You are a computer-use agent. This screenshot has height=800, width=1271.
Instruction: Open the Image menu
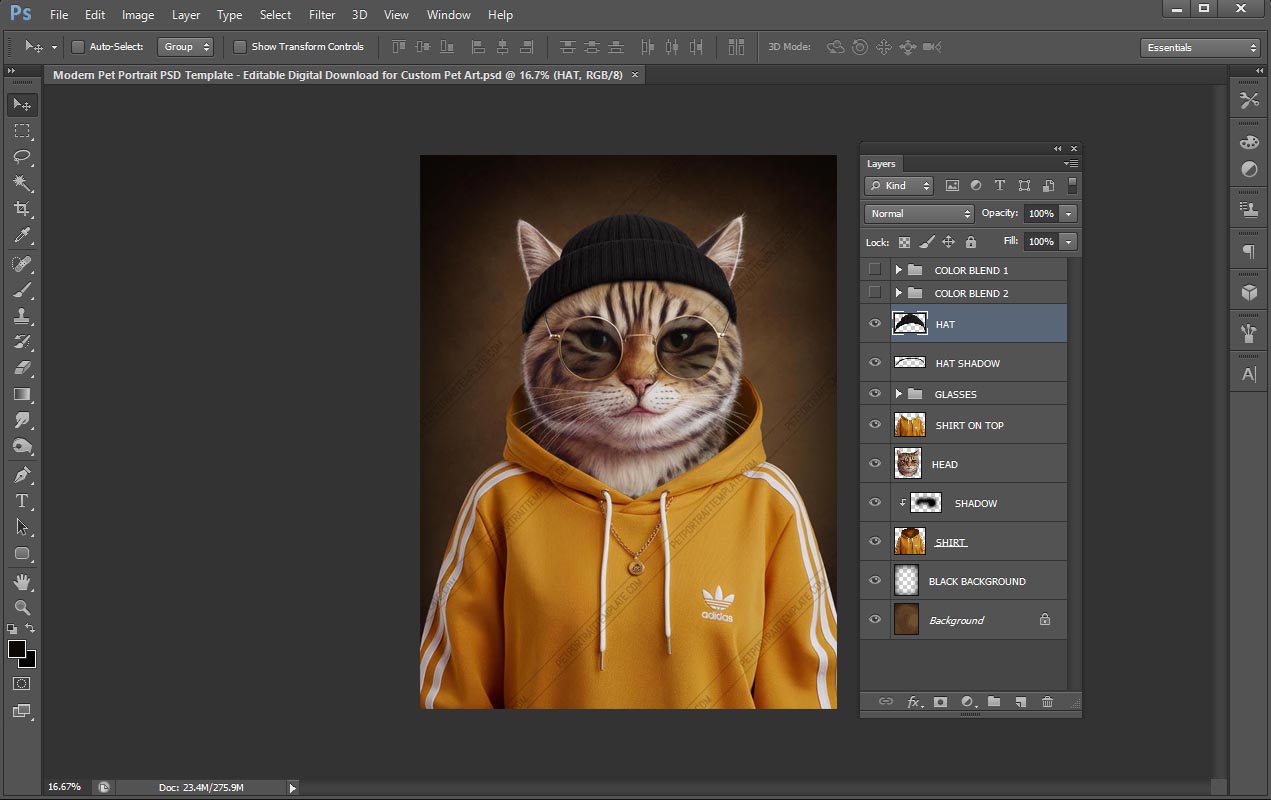tap(138, 15)
